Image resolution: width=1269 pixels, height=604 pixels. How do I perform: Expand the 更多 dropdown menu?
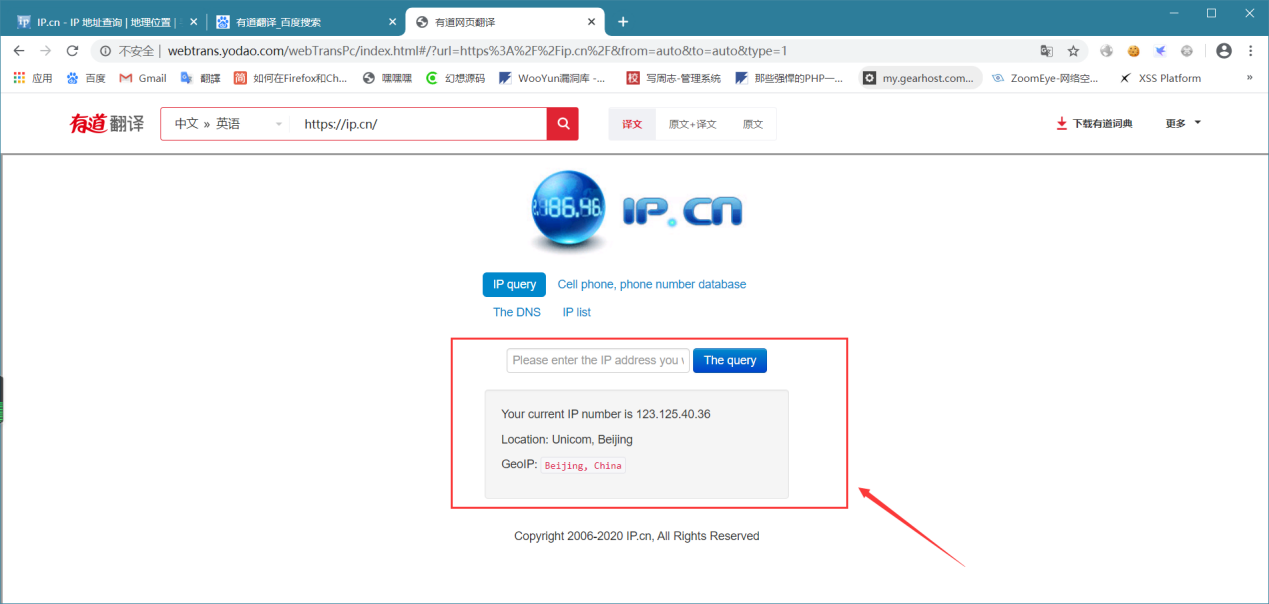point(1183,124)
